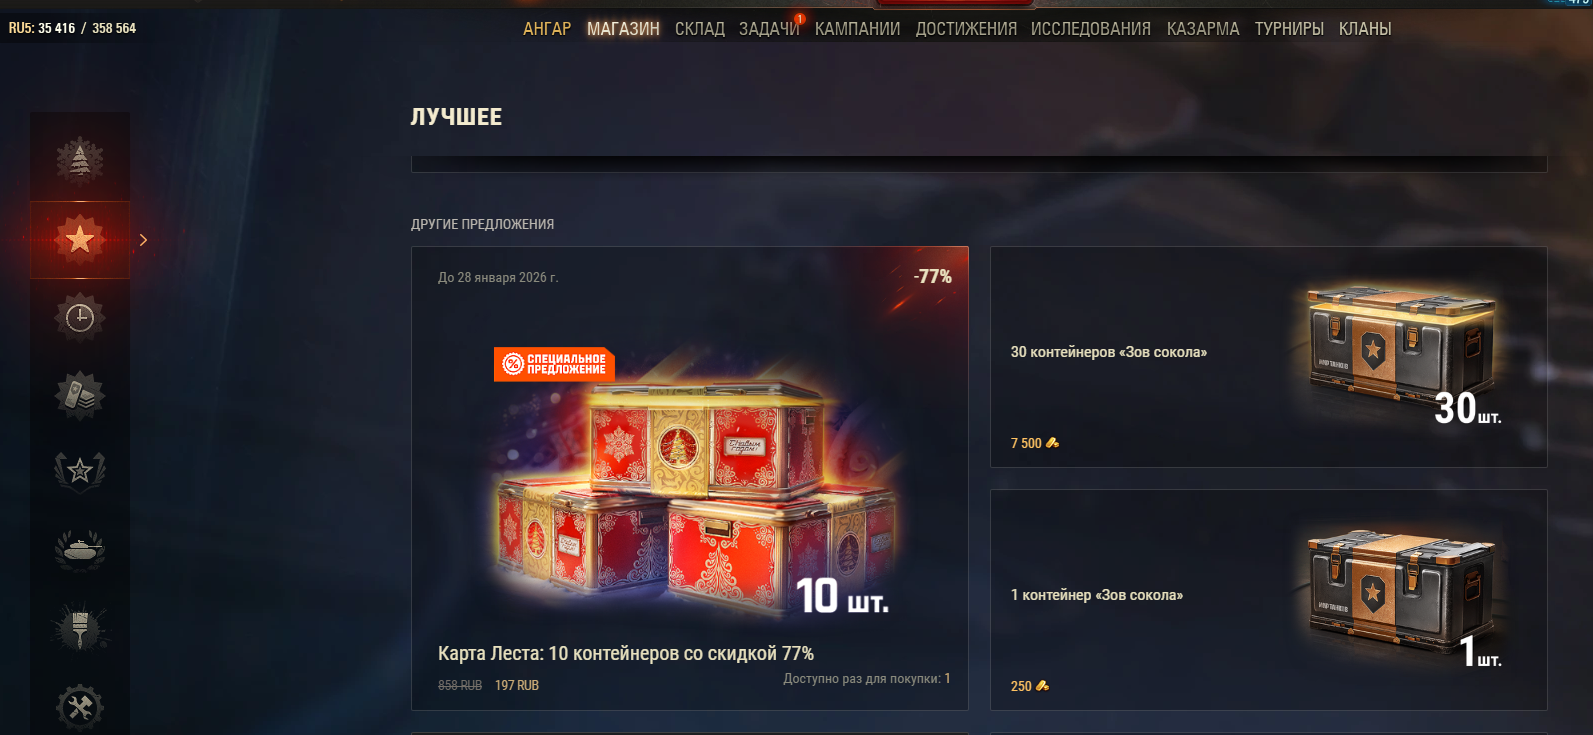This screenshot has height=735, width=1593.
Task: Click the 197 RUB discounted price
Action: click(517, 685)
